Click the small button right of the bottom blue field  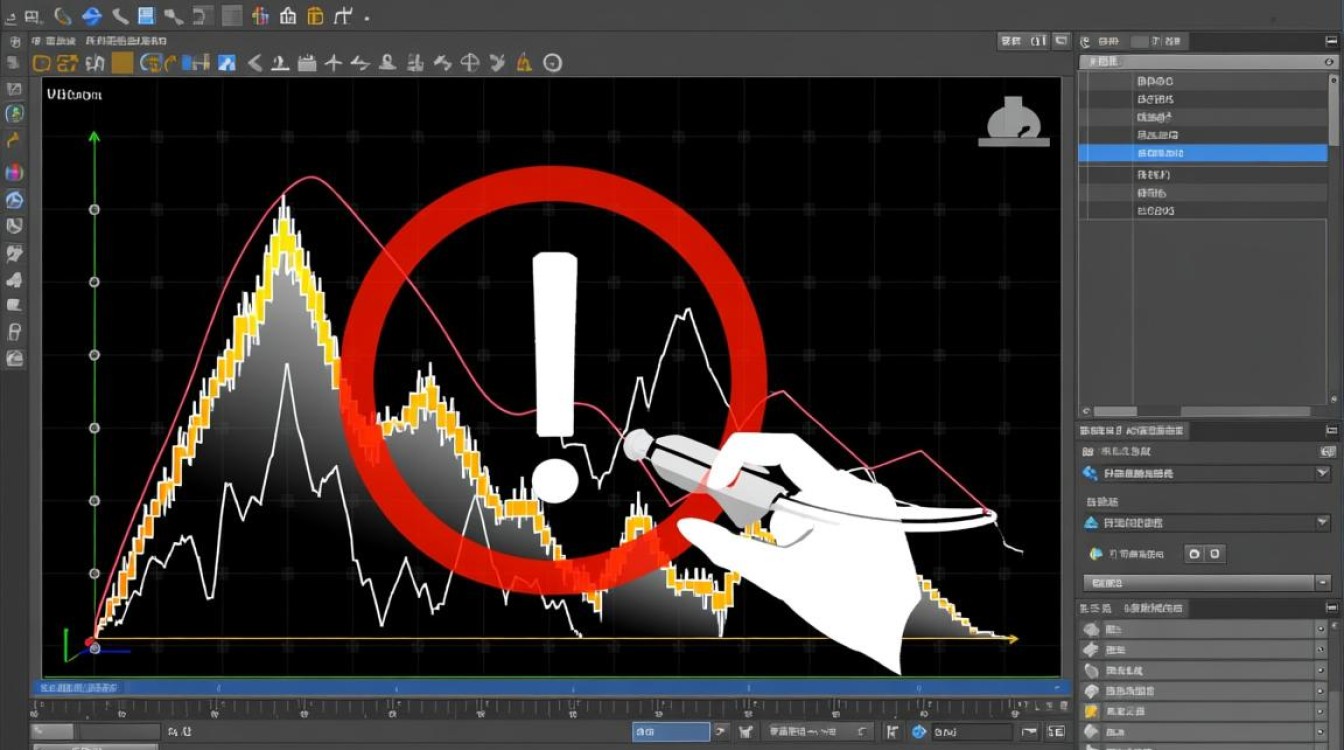[720, 732]
